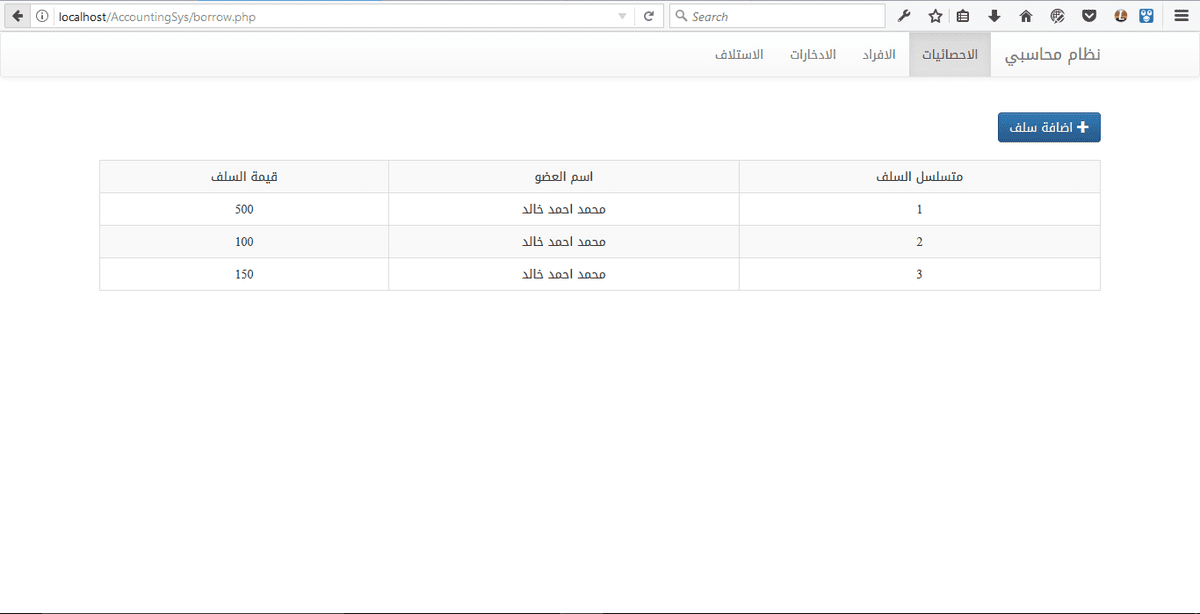Image resolution: width=1200 pixels, height=614 pixels.
Task: Show the bookmarks list icon
Action: pos(963,16)
